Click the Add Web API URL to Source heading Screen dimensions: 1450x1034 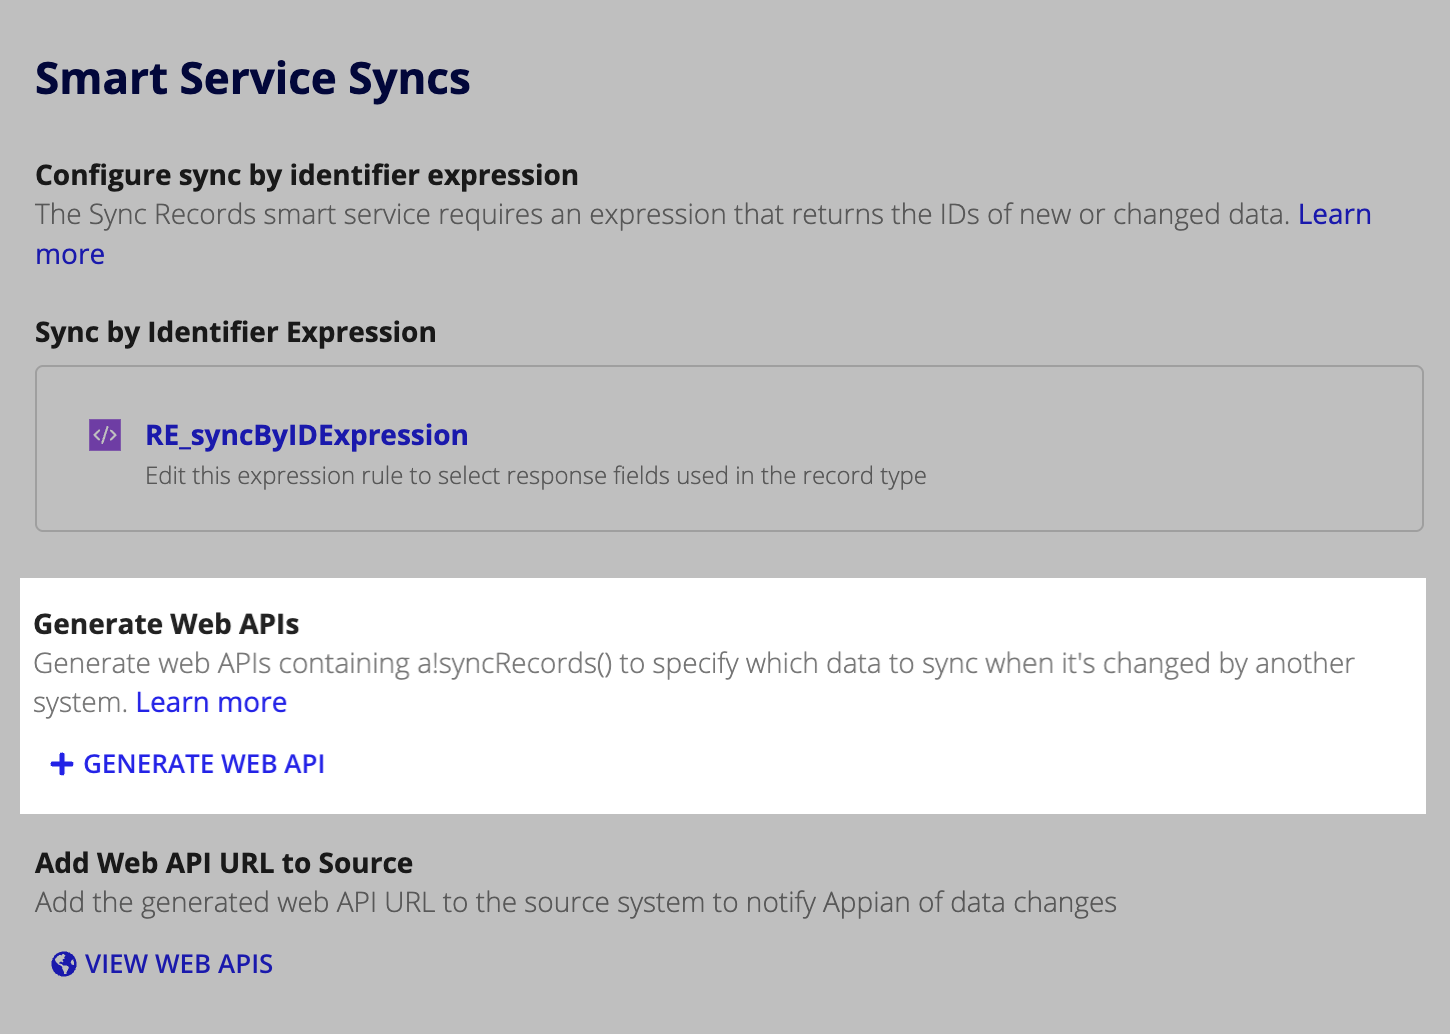[224, 863]
